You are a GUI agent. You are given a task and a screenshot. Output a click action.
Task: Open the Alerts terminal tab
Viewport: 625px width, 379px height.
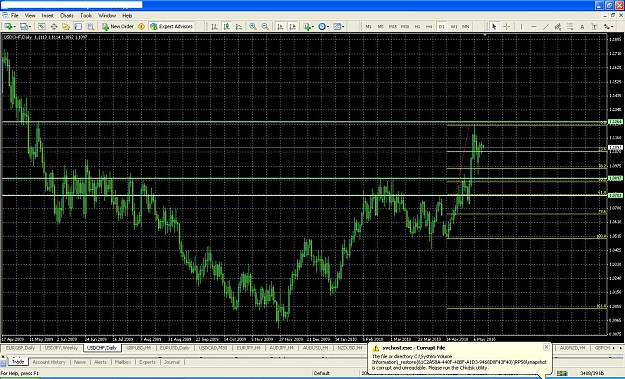[100, 362]
